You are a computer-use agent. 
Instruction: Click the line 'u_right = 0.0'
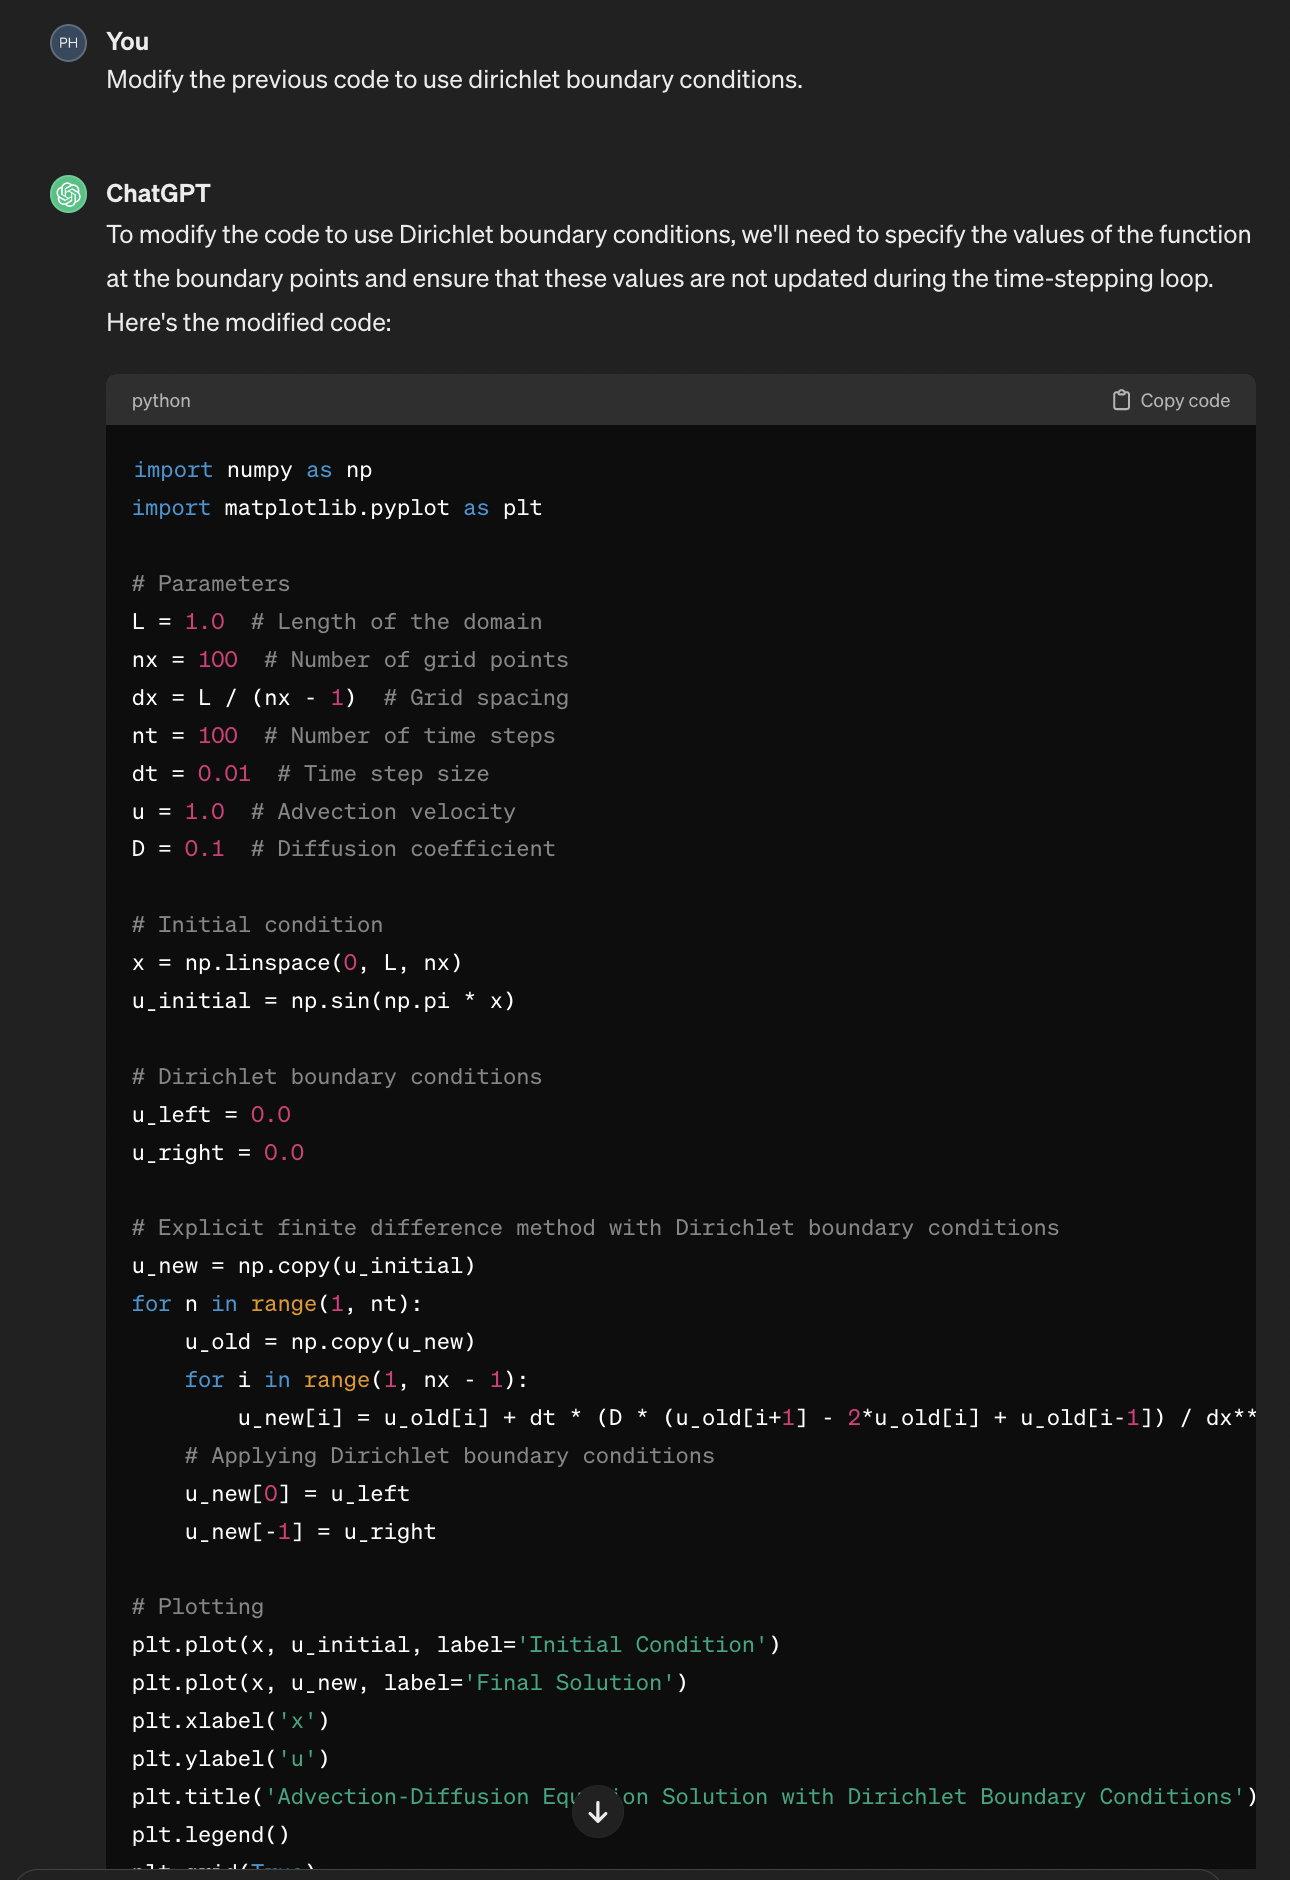coord(218,1153)
